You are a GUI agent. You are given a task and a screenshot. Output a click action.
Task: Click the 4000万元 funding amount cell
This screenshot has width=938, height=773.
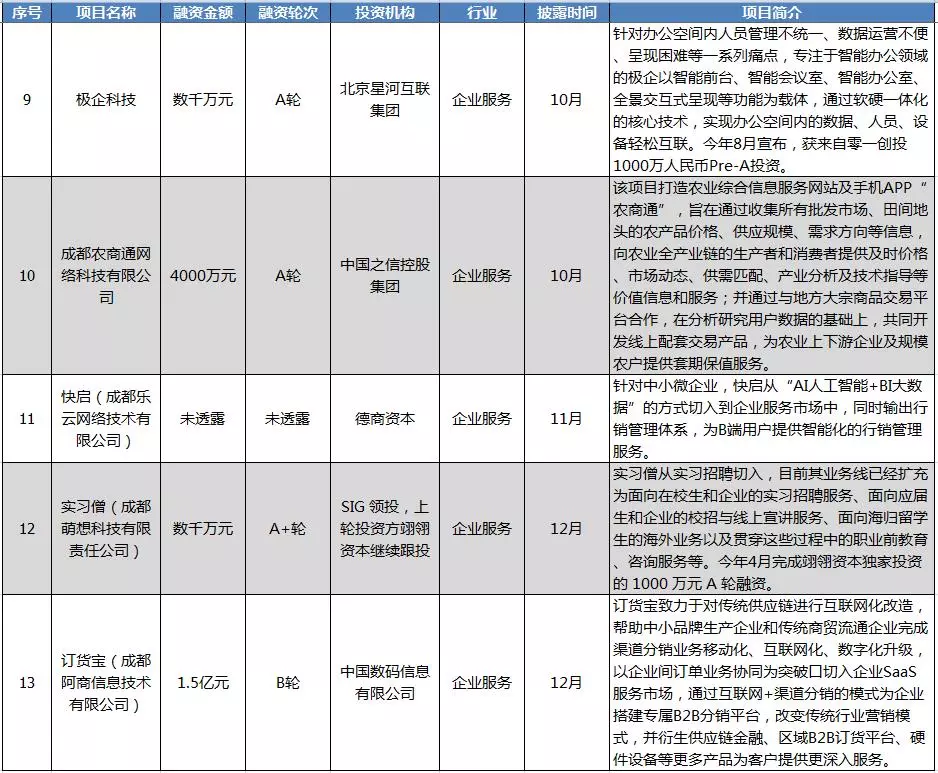click(202, 273)
